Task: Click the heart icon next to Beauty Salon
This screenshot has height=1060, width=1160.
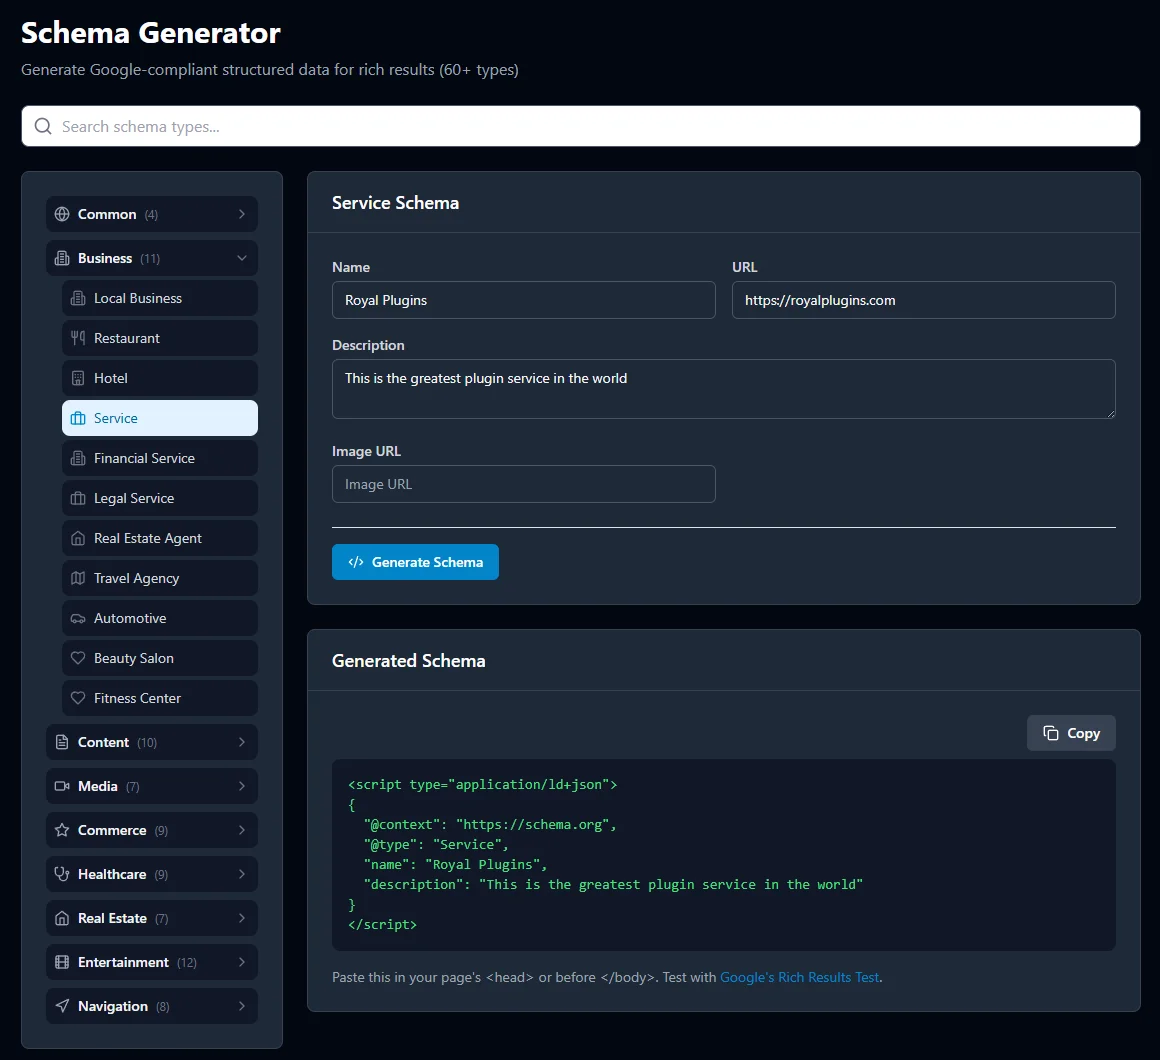Action: coord(78,658)
